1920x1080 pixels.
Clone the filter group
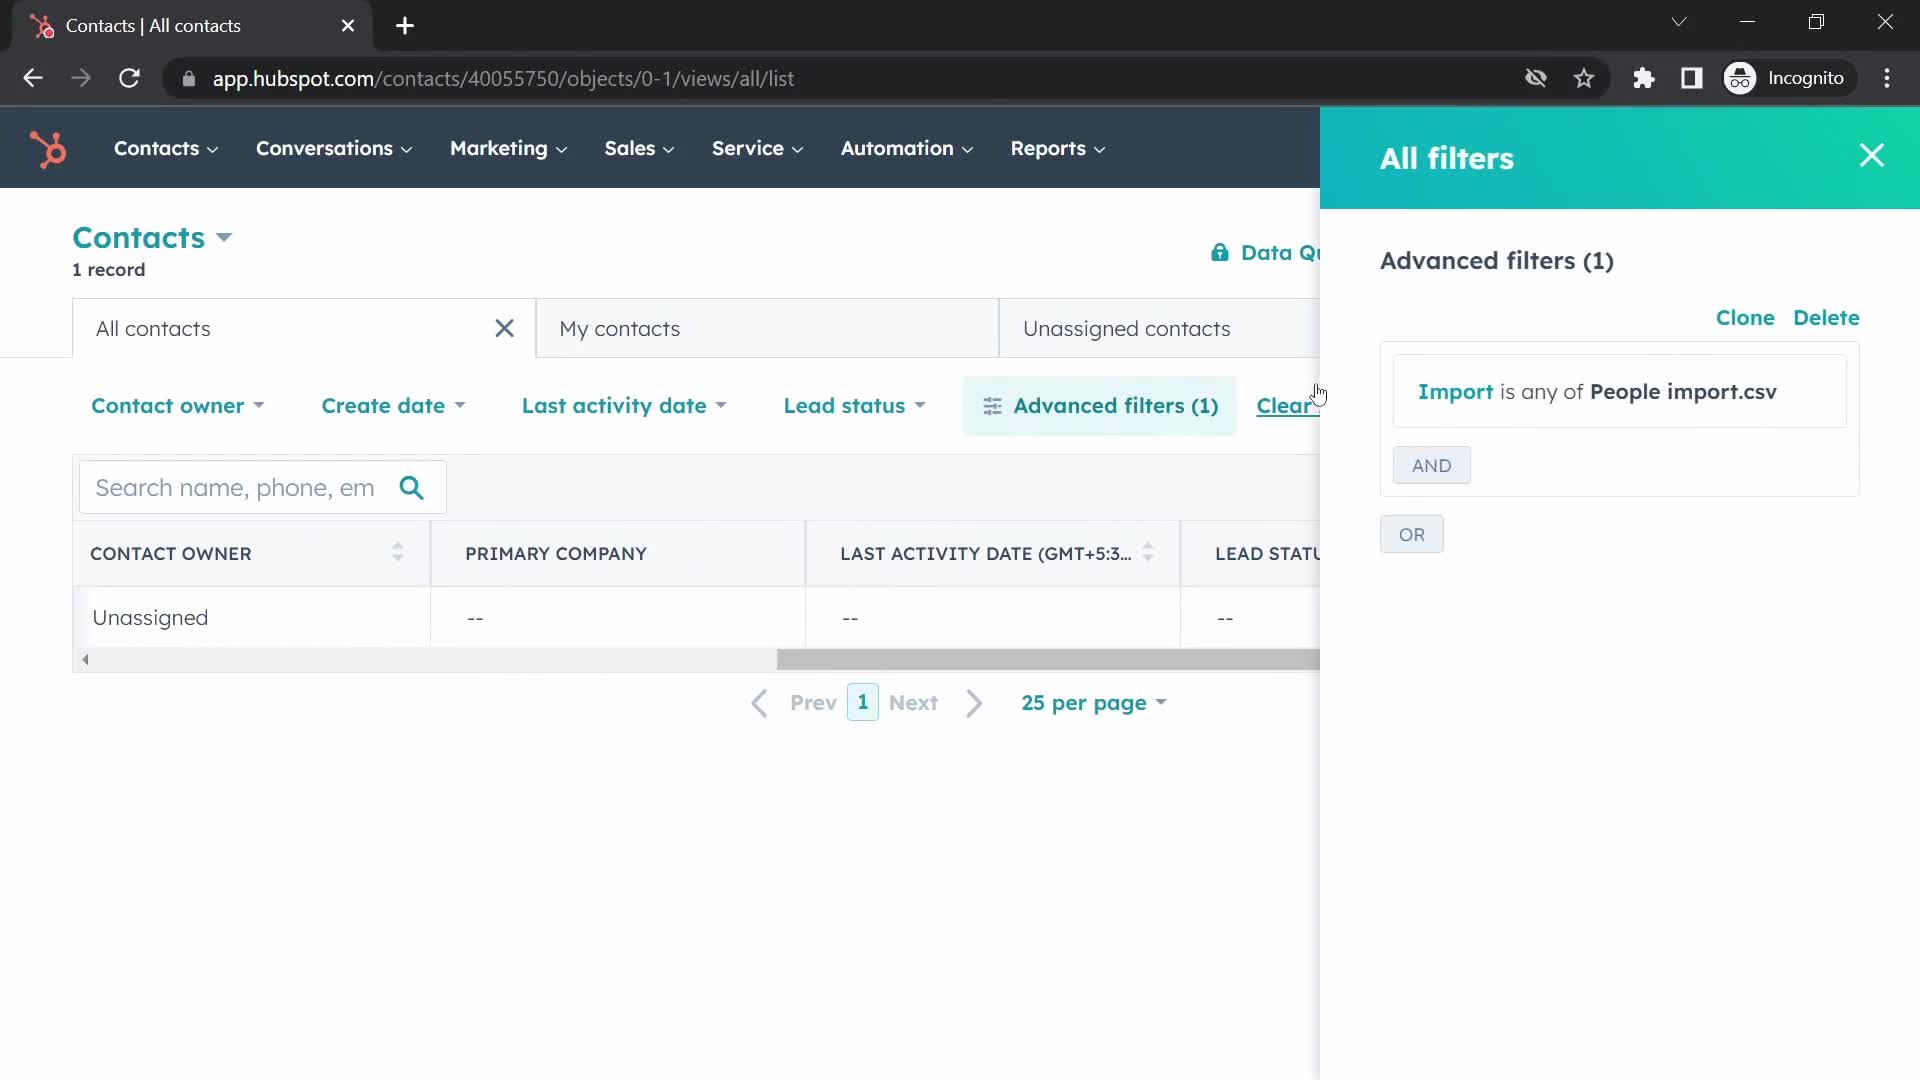coord(1745,318)
